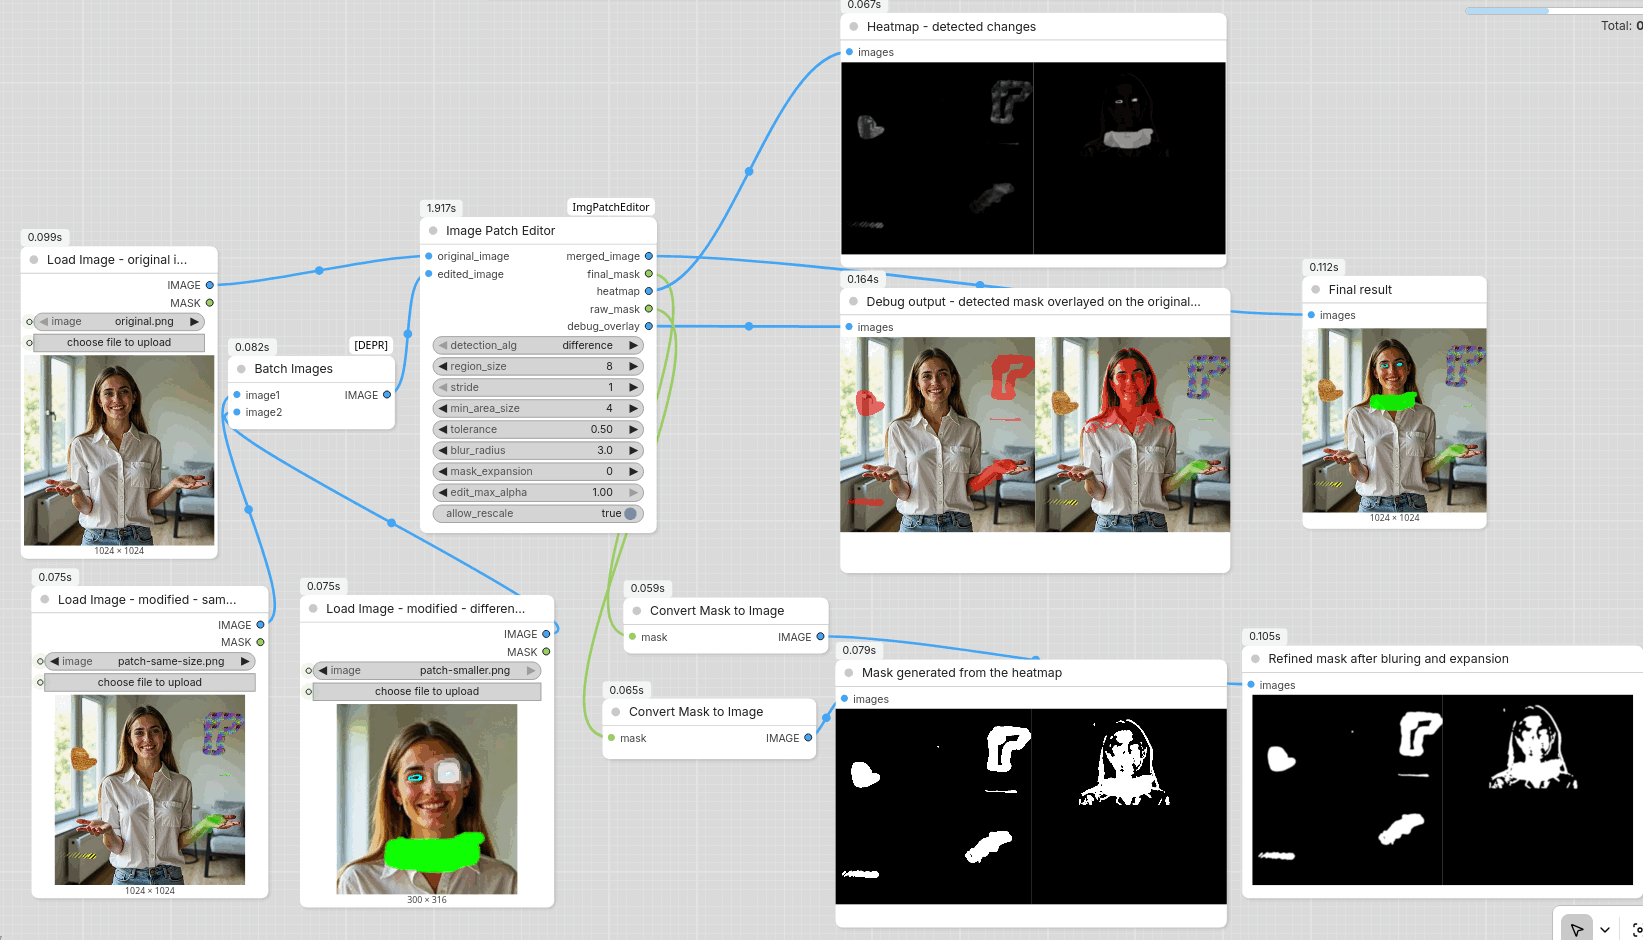Screen dimensions: 1643x940
Task: Collapse the Image Patch Editor node via its title dot
Action: [x=433, y=231]
